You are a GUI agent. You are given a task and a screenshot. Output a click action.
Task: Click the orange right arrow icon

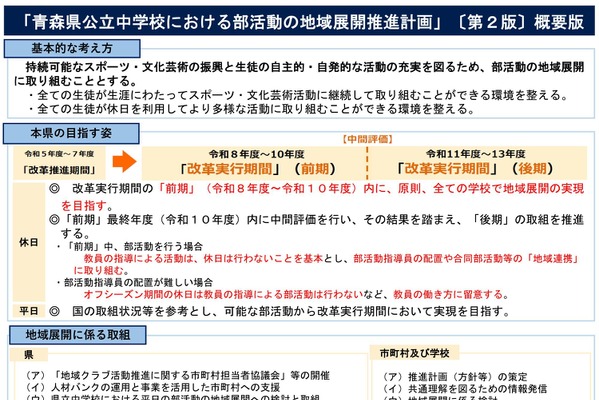click(x=124, y=162)
